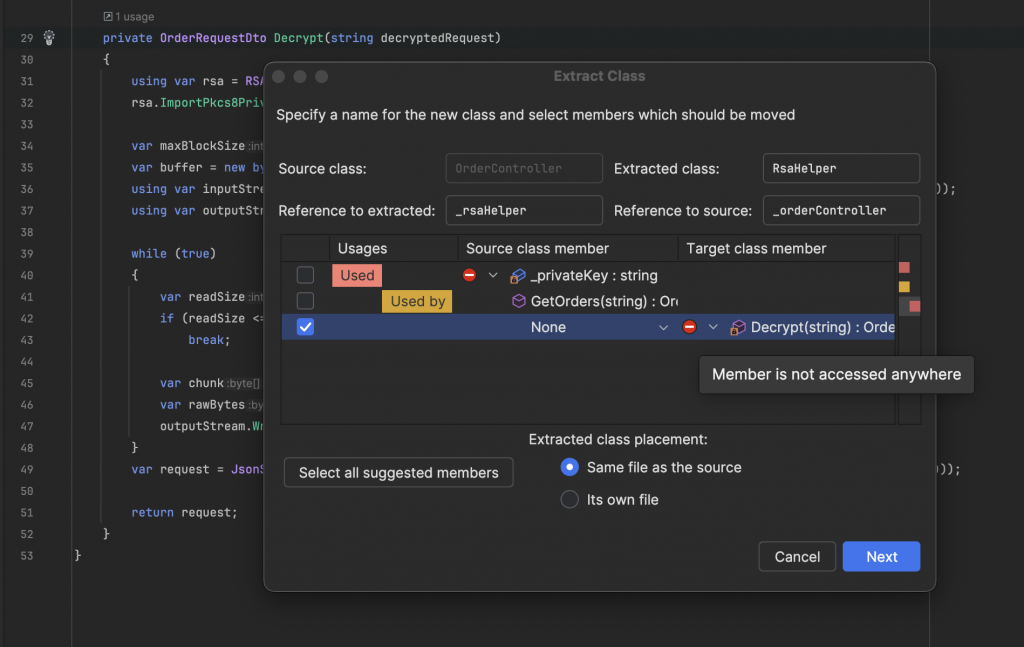This screenshot has width=1024, height=647.
Task: Click the red Used usage badge
Action: click(x=357, y=275)
